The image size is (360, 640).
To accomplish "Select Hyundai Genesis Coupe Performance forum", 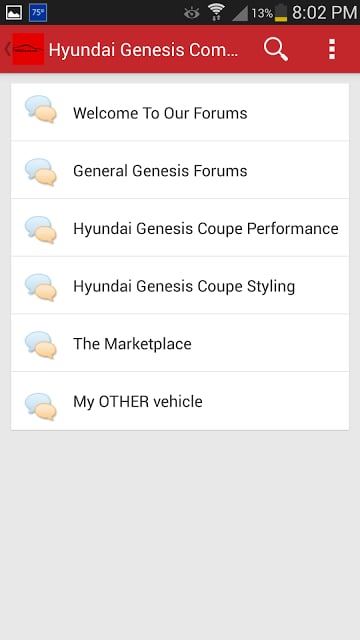I will [x=180, y=228].
